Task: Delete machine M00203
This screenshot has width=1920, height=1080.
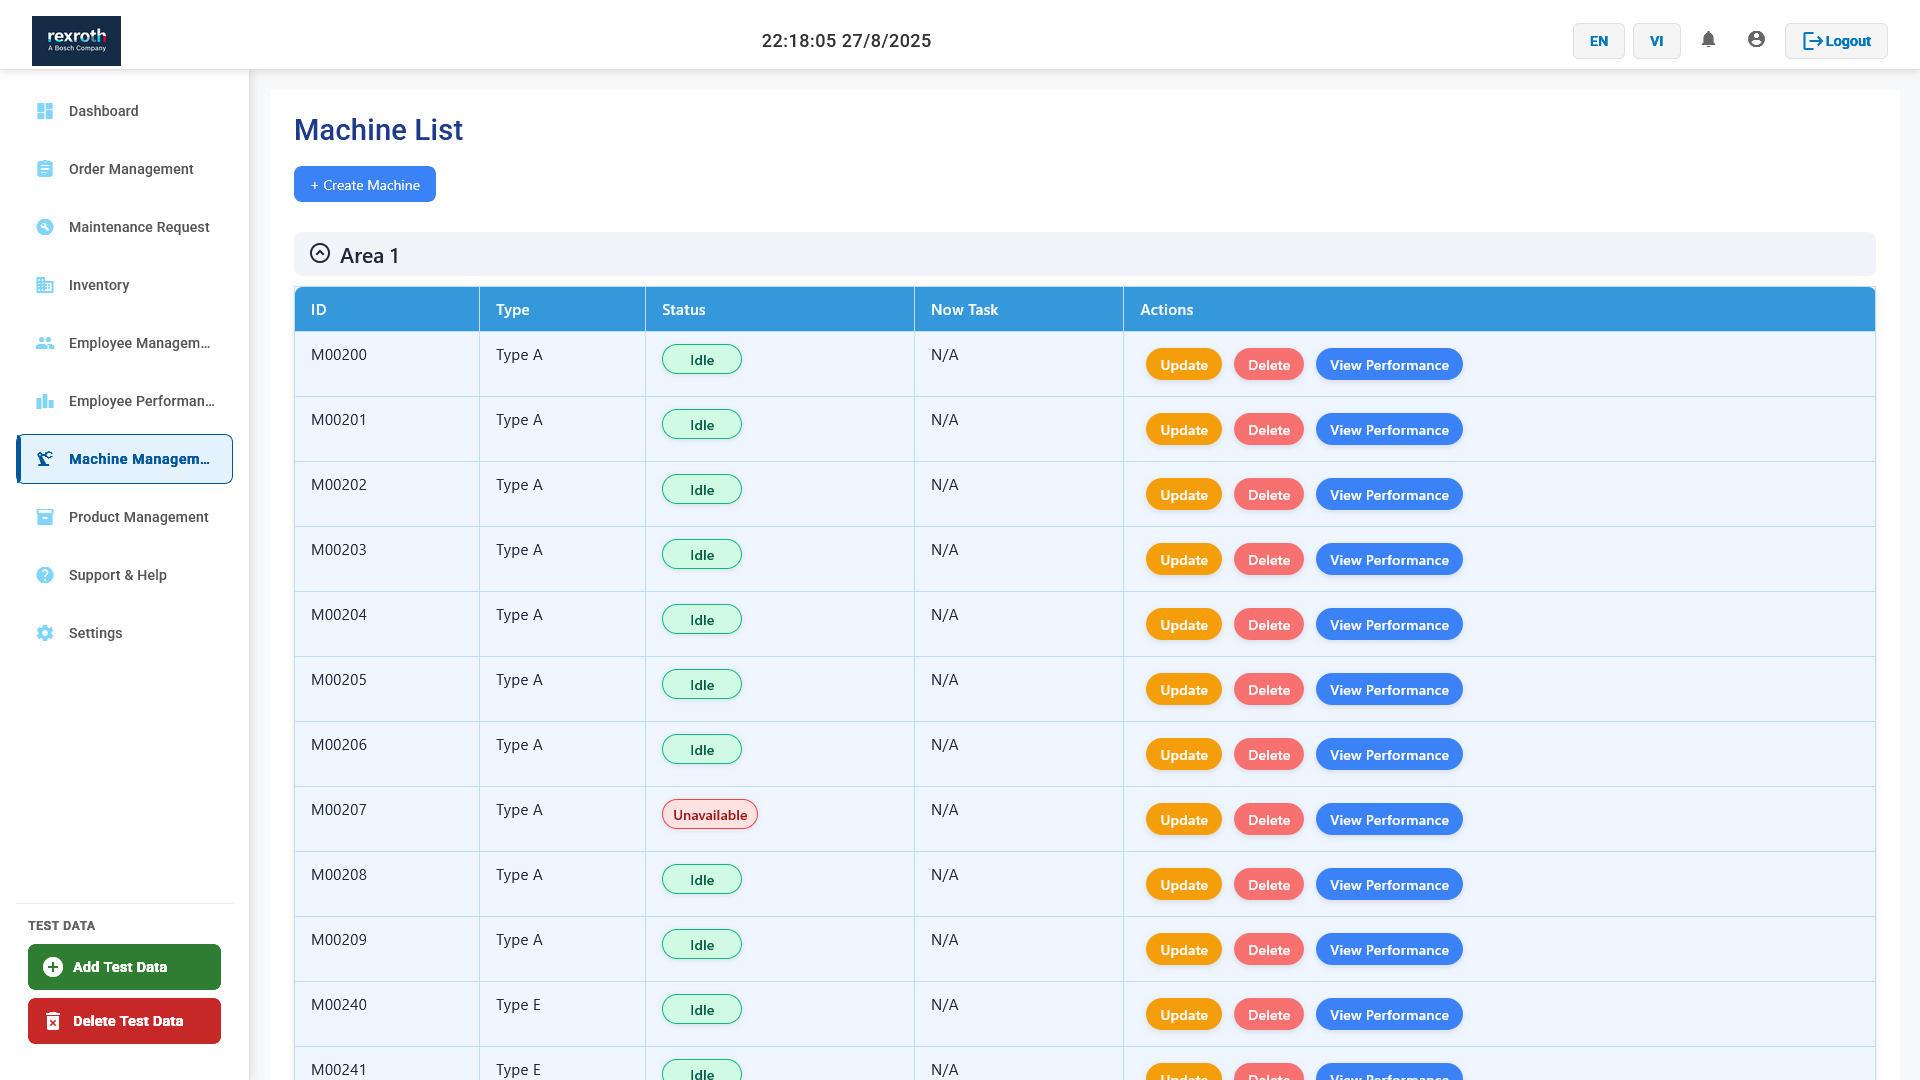Action: [x=1268, y=560]
